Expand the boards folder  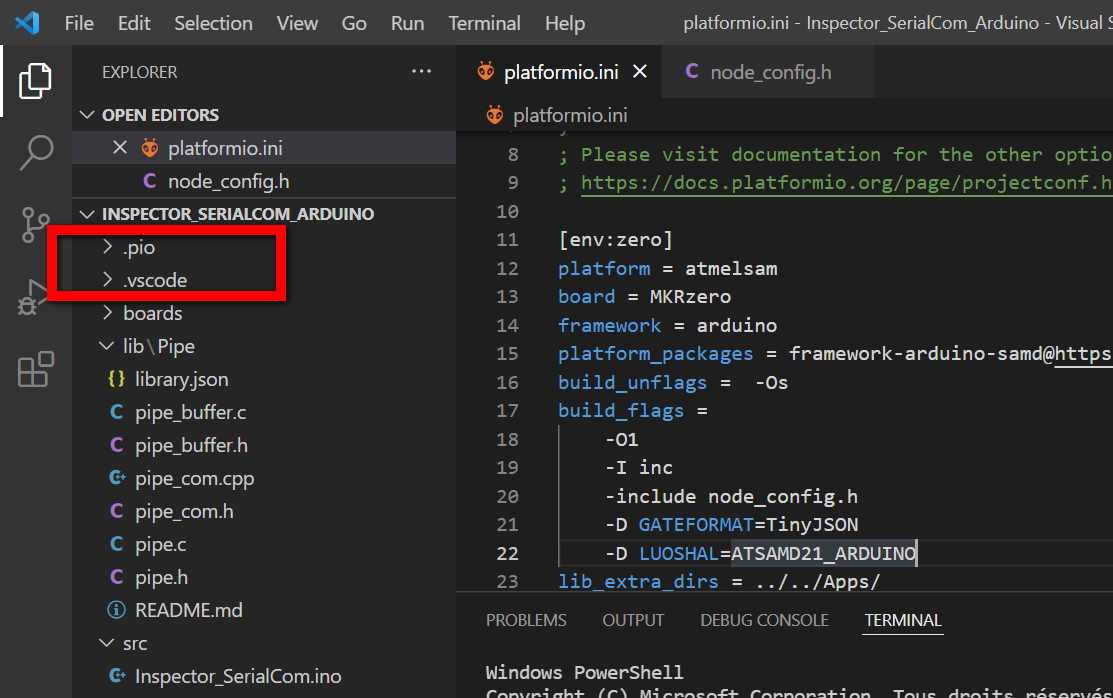(152, 313)
